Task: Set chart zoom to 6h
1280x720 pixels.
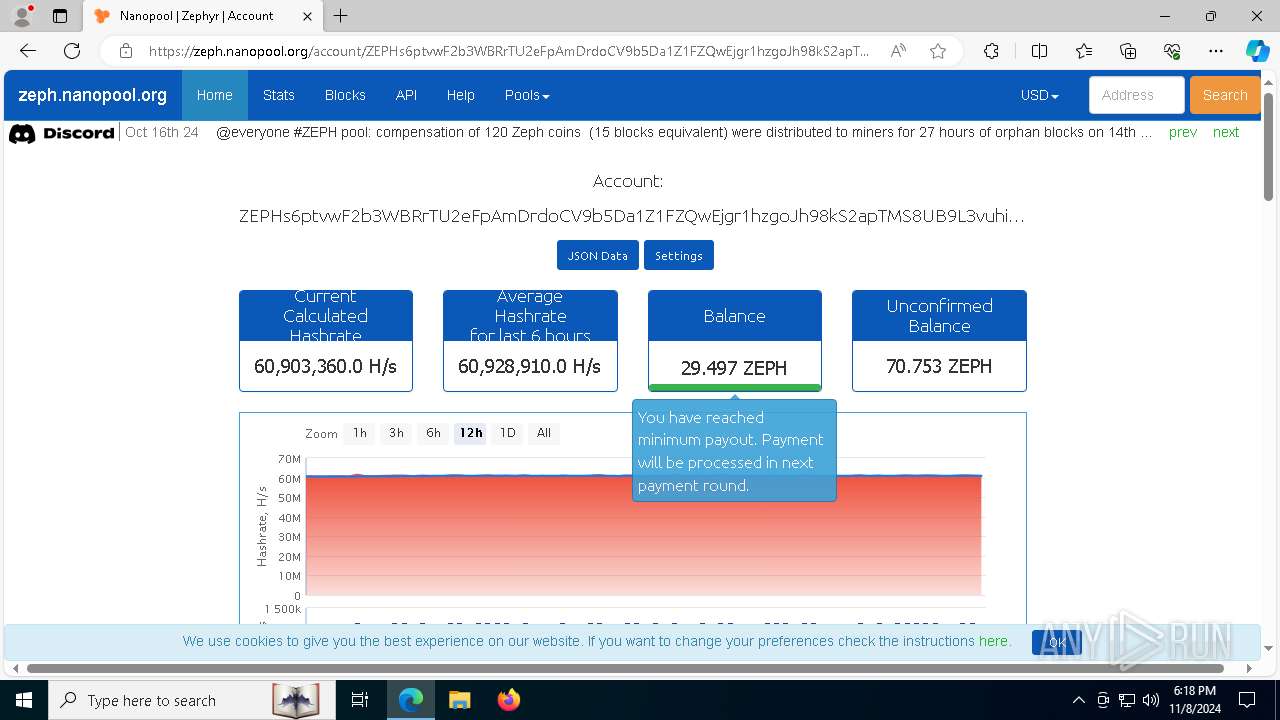Action: coord(433,433)
